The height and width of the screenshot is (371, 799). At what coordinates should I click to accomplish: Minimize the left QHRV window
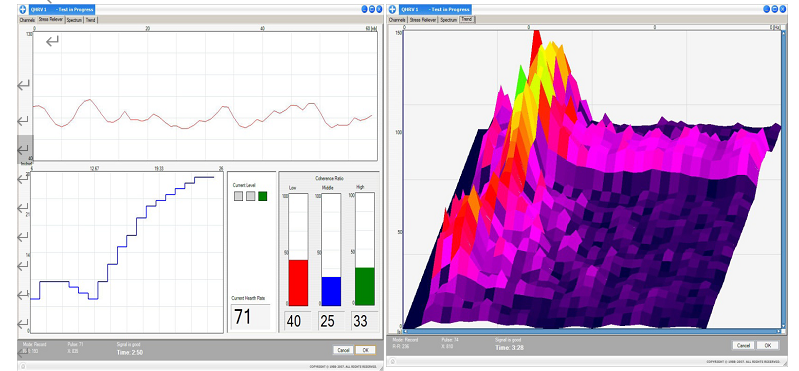pos(365,9)
